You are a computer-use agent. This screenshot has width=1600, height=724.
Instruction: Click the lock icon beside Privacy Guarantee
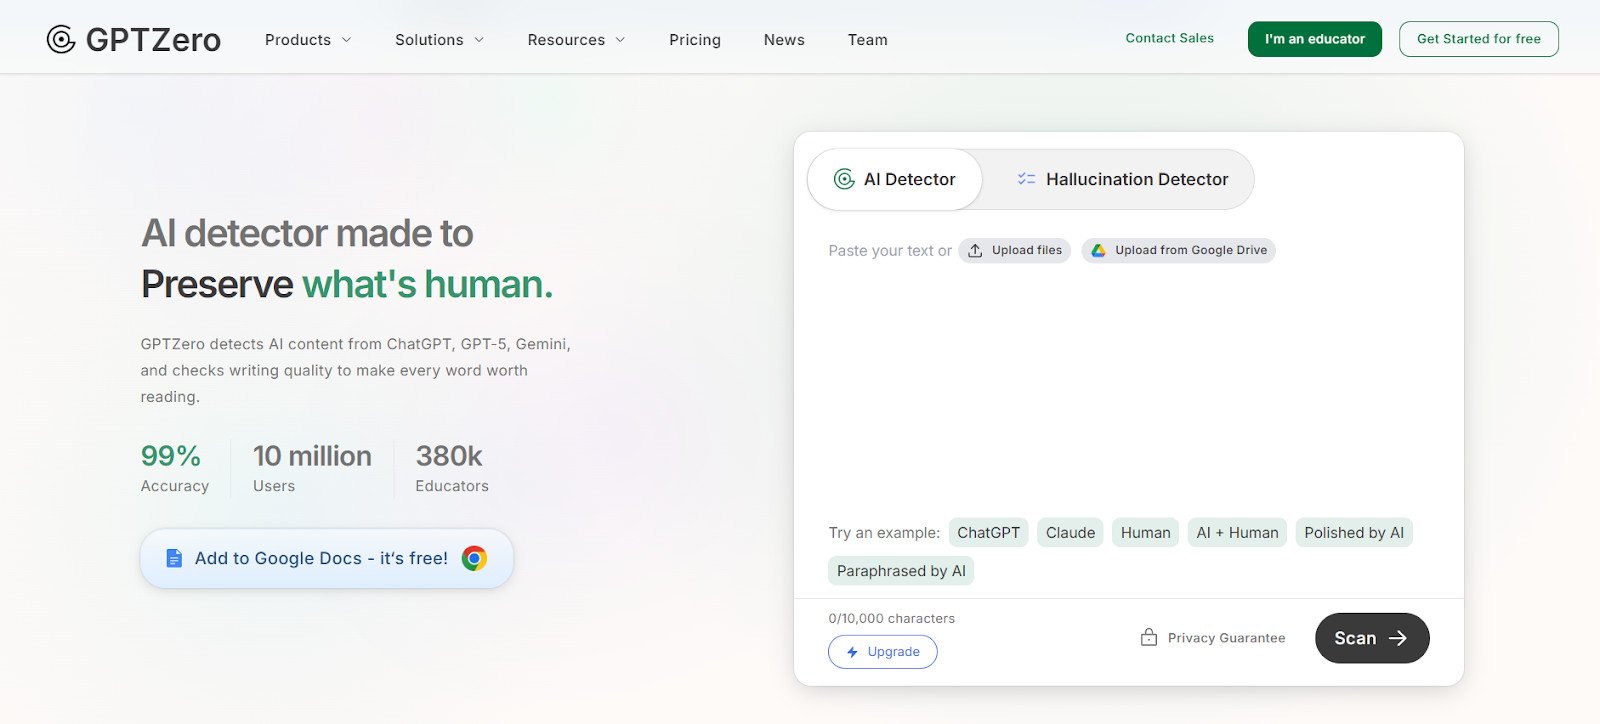(x=1149, y=637)
